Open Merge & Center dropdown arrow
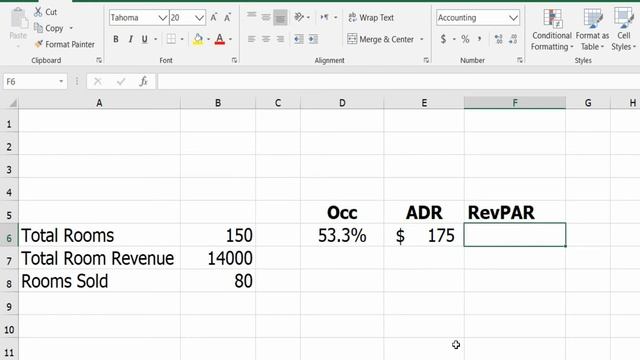The image size is (640, 360). (x=422, y=39)
